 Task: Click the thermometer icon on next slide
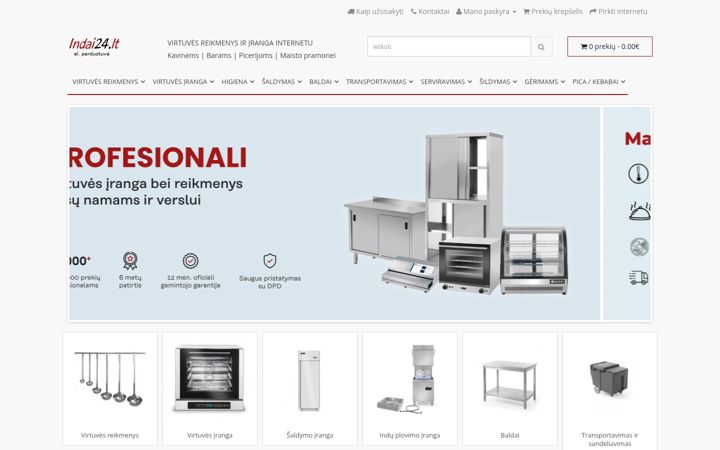coord(638,174)
